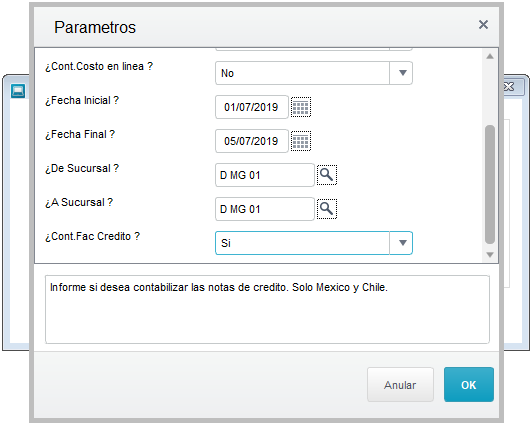Confirm the parameters with OK
The width and height of the screenshot is (532, 426).
(469, 385)
